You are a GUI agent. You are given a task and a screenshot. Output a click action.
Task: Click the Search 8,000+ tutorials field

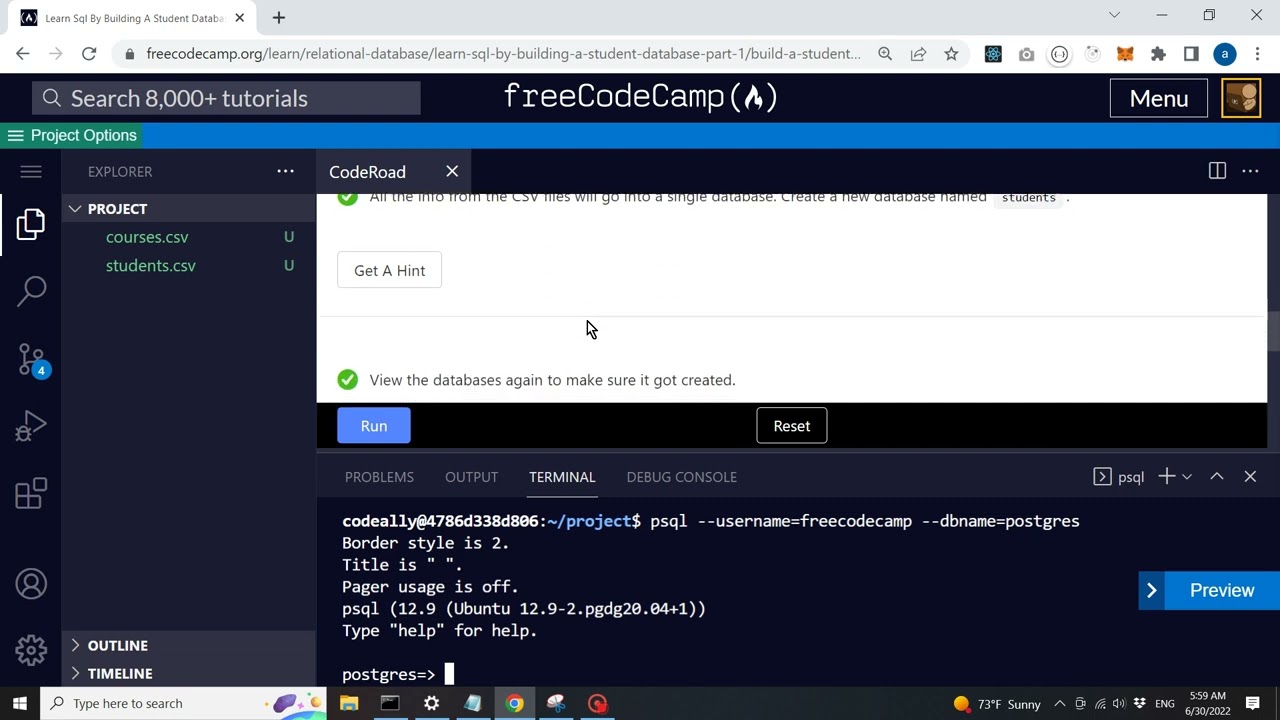coord(226,98)
